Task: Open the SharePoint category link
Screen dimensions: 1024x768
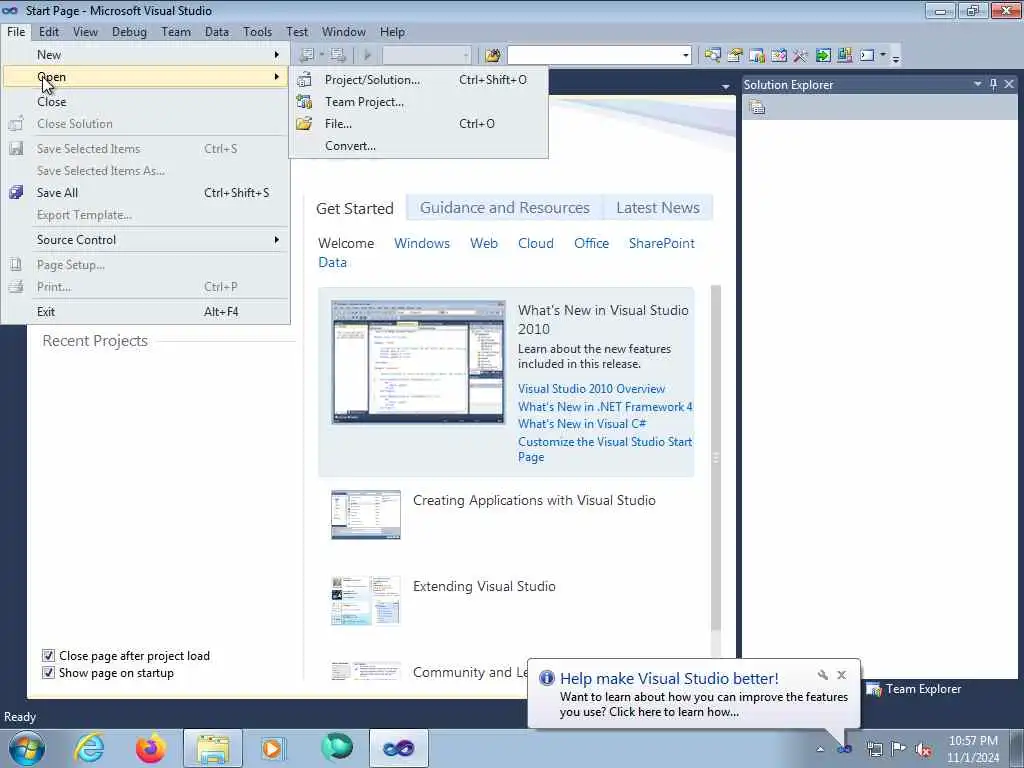Action: click(662, 243)
